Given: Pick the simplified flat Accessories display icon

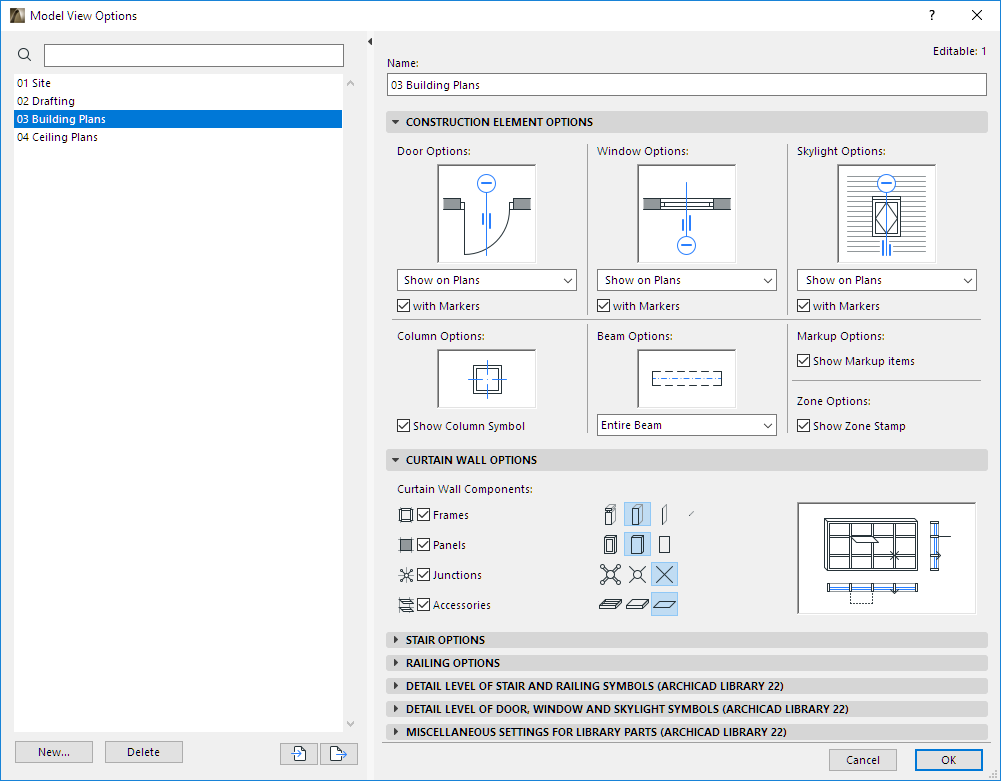Looking at the screenshot, I should coord(664,604).
